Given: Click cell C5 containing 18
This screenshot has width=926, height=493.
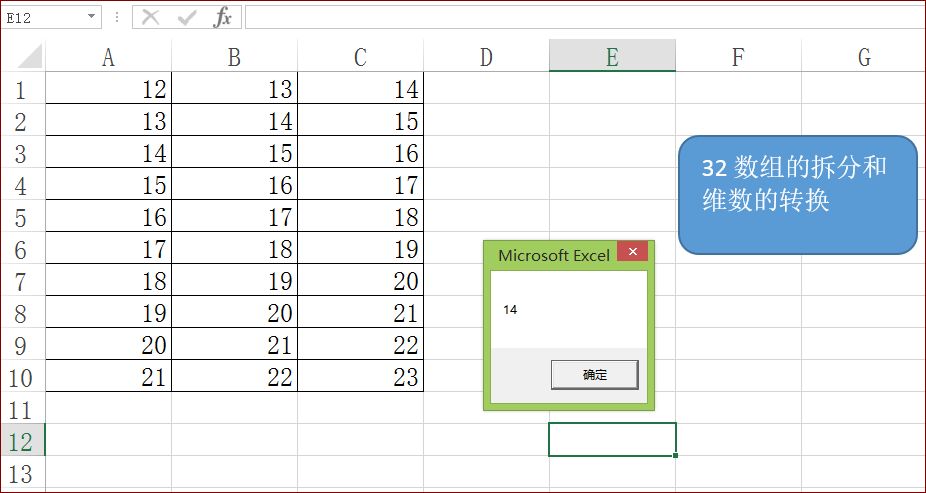Looking at the screenshot, I should [360, 216].
